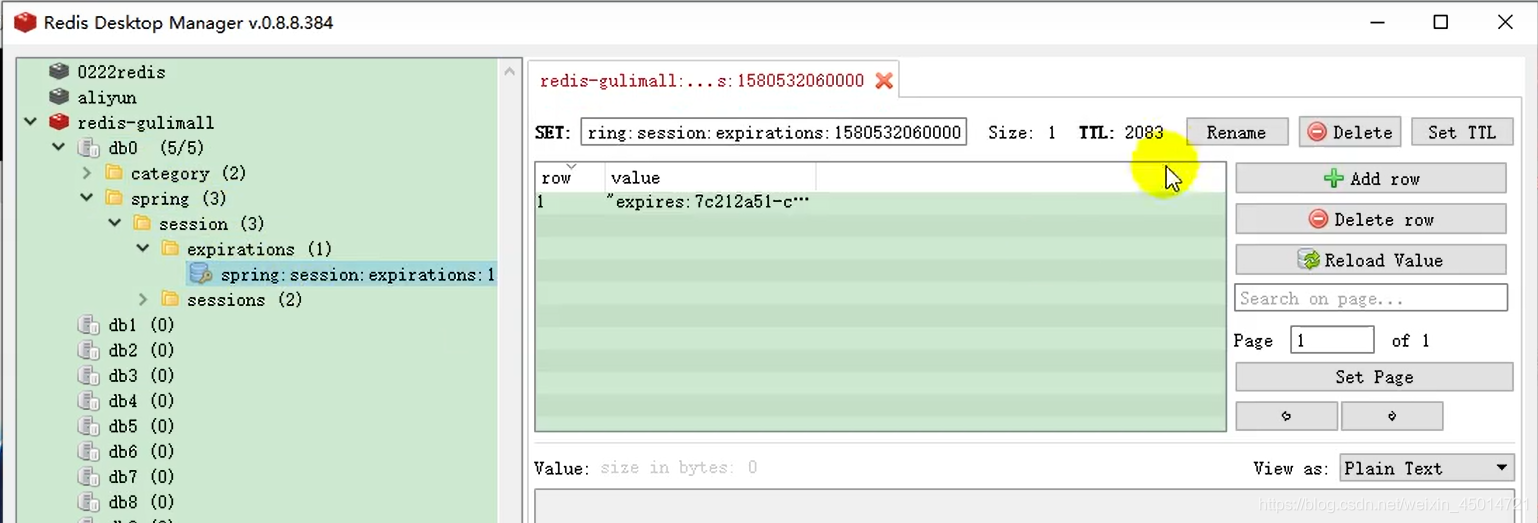Collapse the expirations folder
Image resolution: width=1538 pixels, height=523 pixels.
tap(143, 248)
